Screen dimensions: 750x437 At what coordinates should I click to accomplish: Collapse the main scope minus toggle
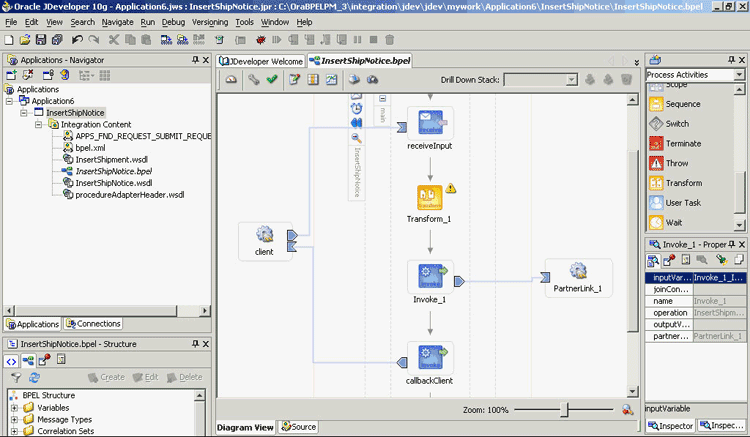(383, 98)
